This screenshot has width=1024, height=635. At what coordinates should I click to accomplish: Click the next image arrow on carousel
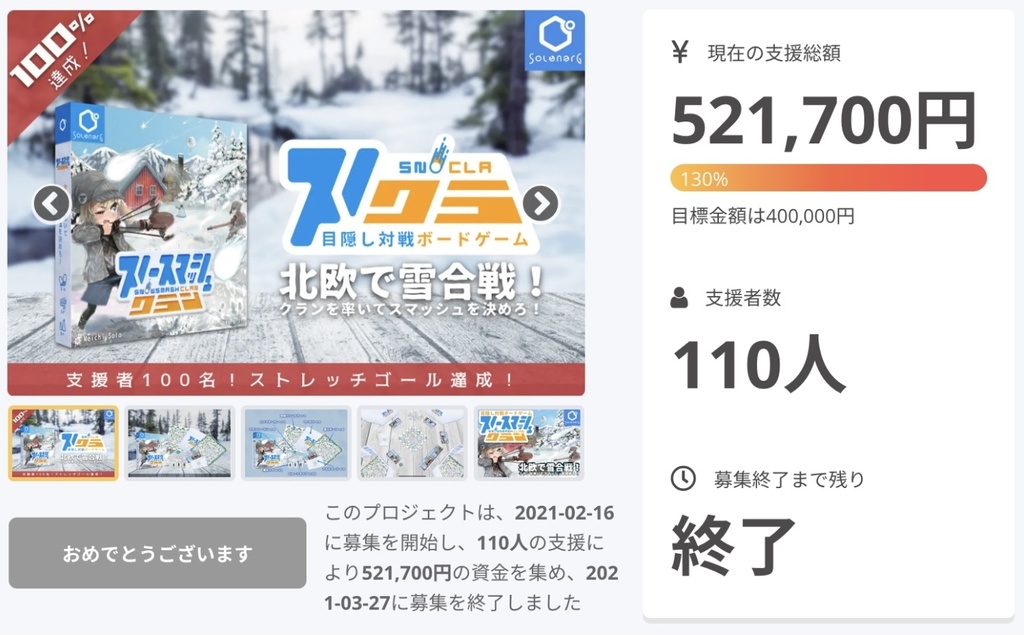click(541, 204)
